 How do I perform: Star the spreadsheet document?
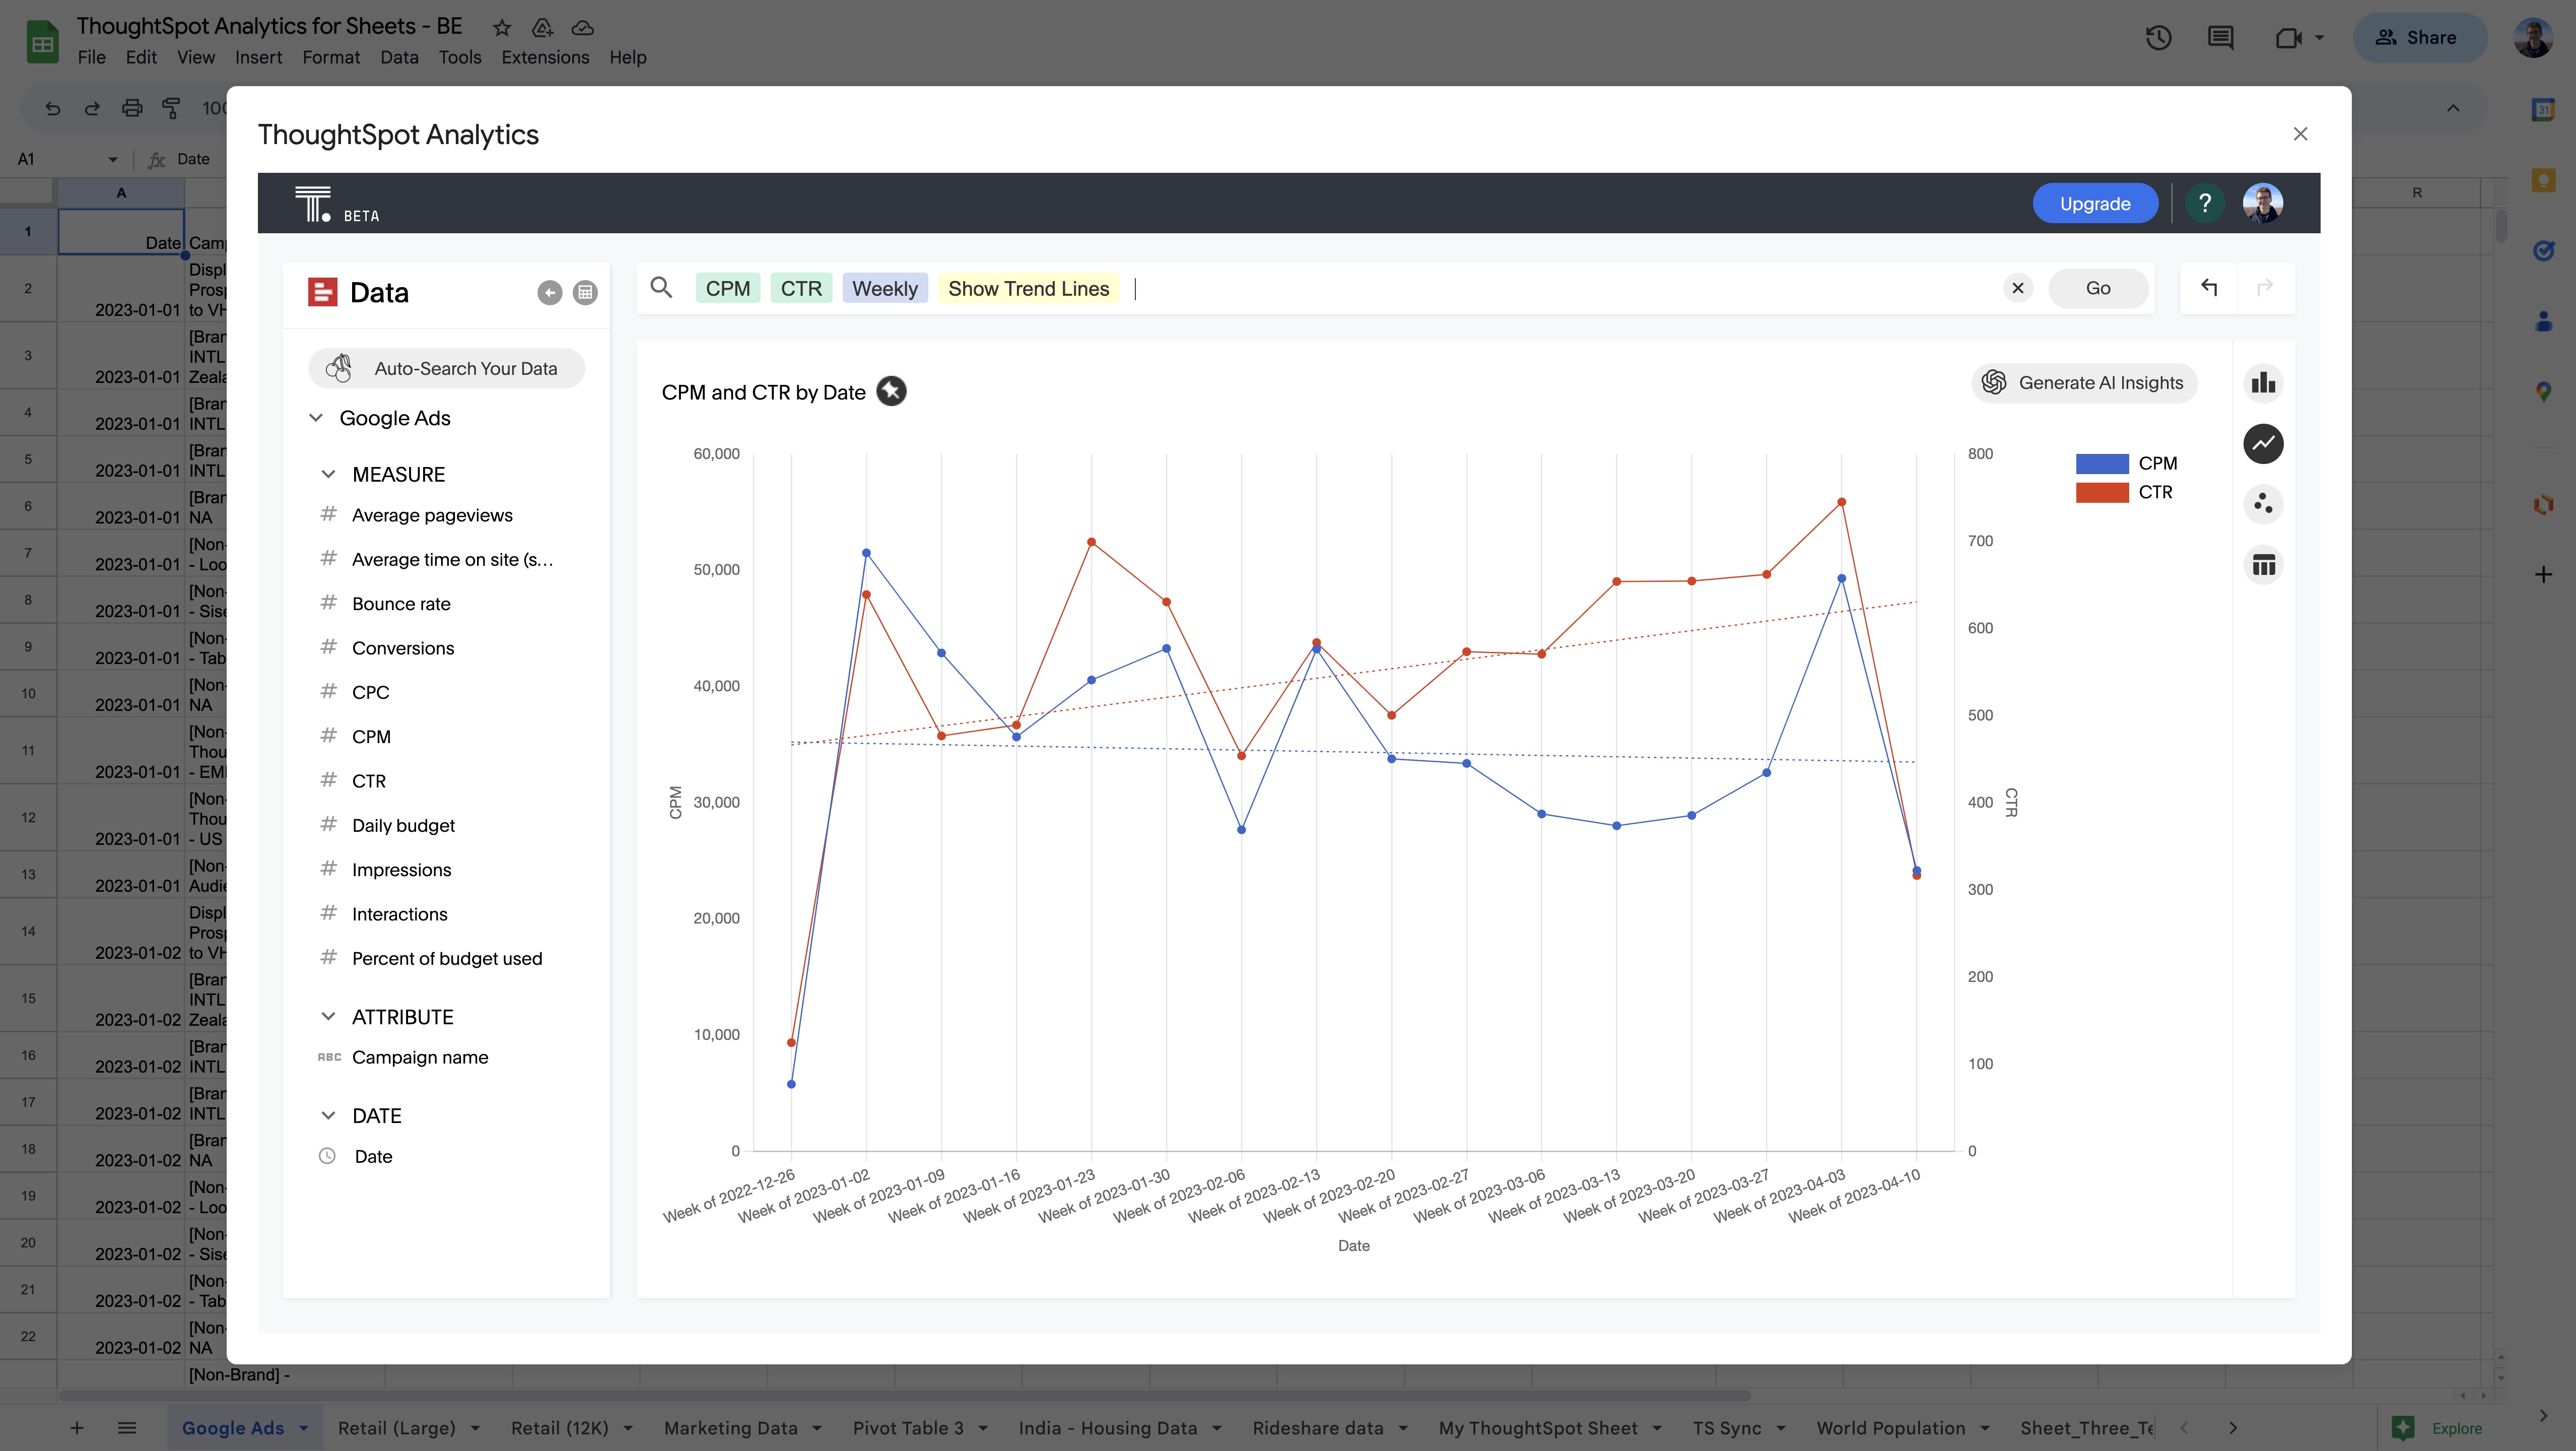coord(502,27)
